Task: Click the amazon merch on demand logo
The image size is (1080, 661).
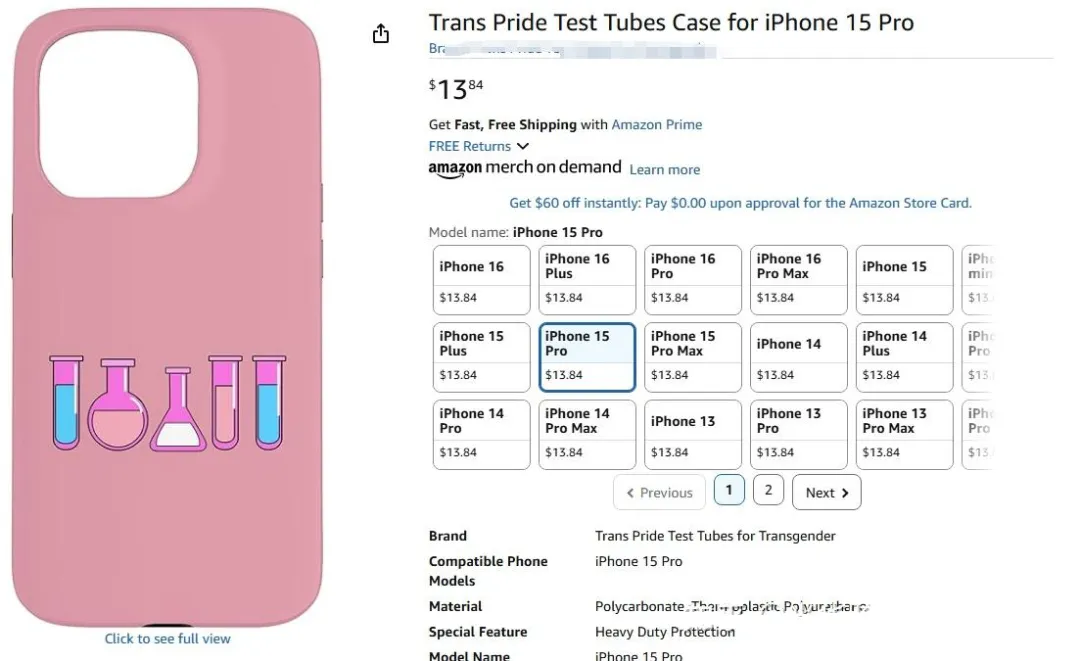Action: click(525, 168)
